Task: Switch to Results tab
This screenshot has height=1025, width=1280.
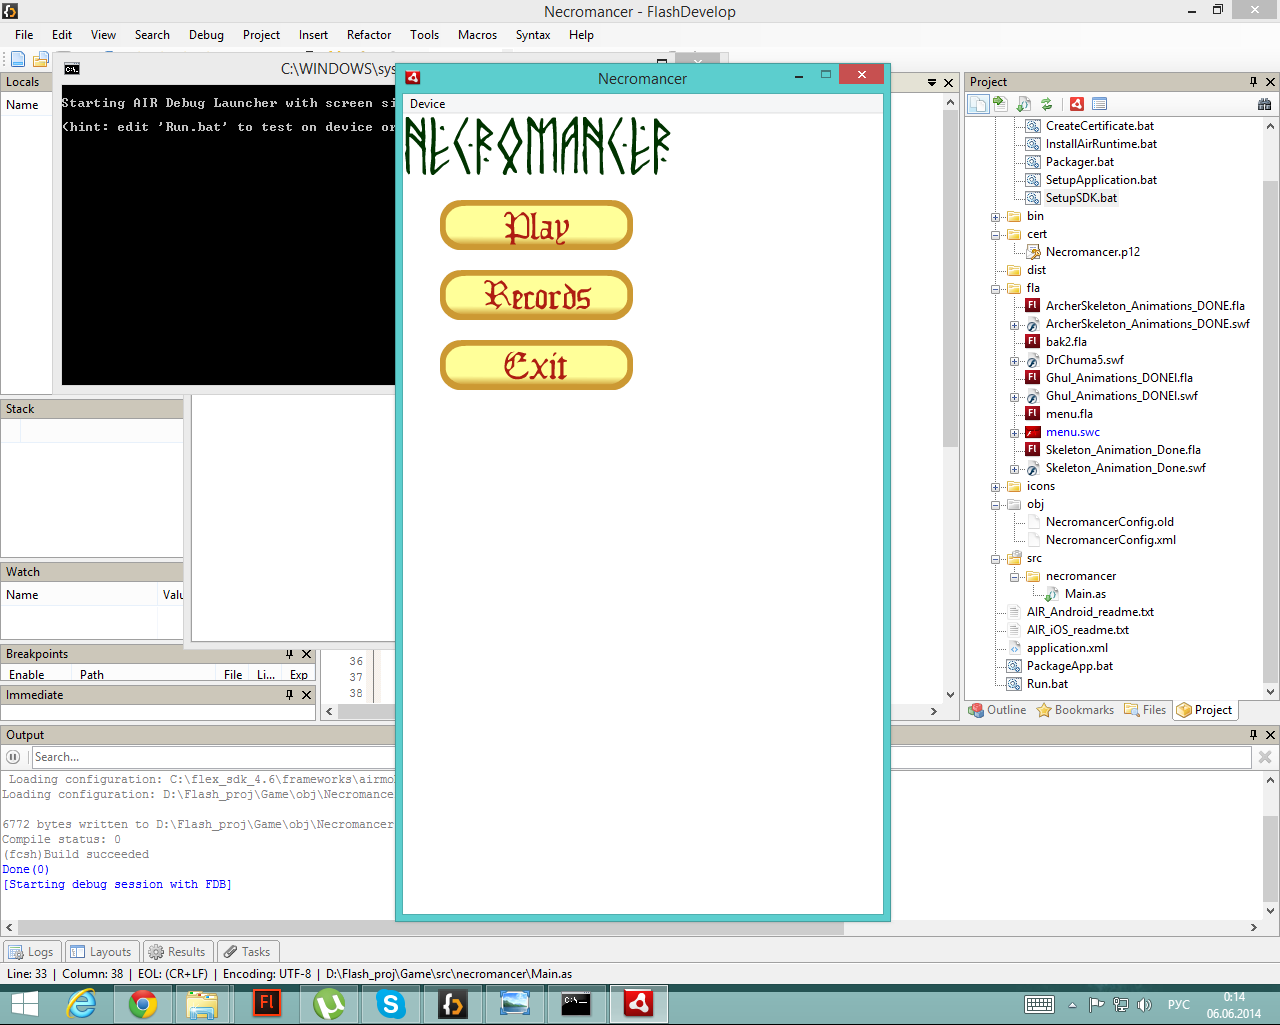Action: click(x=177, y=952)
